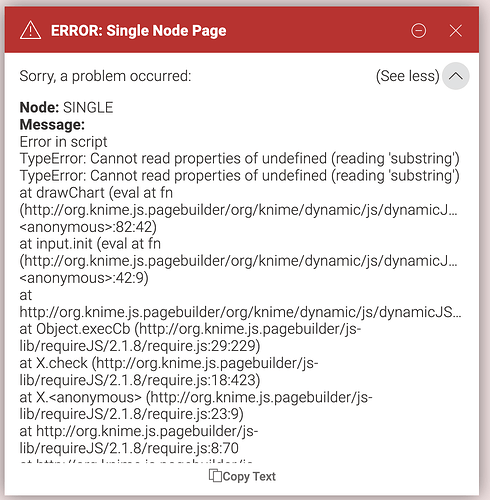Click the 'Error in script' line
490x500 pixels.
point(63,142)
